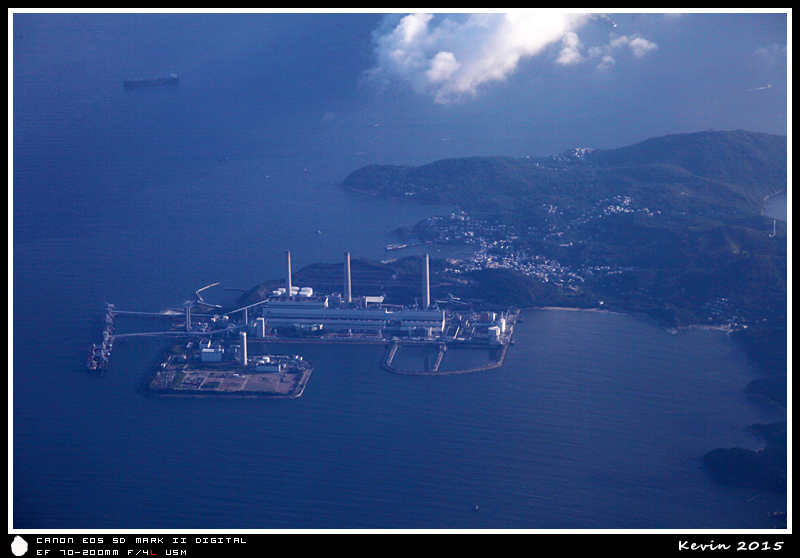Click the "Canon EOS 5D Mark II Digital" text

click(141, 540)
